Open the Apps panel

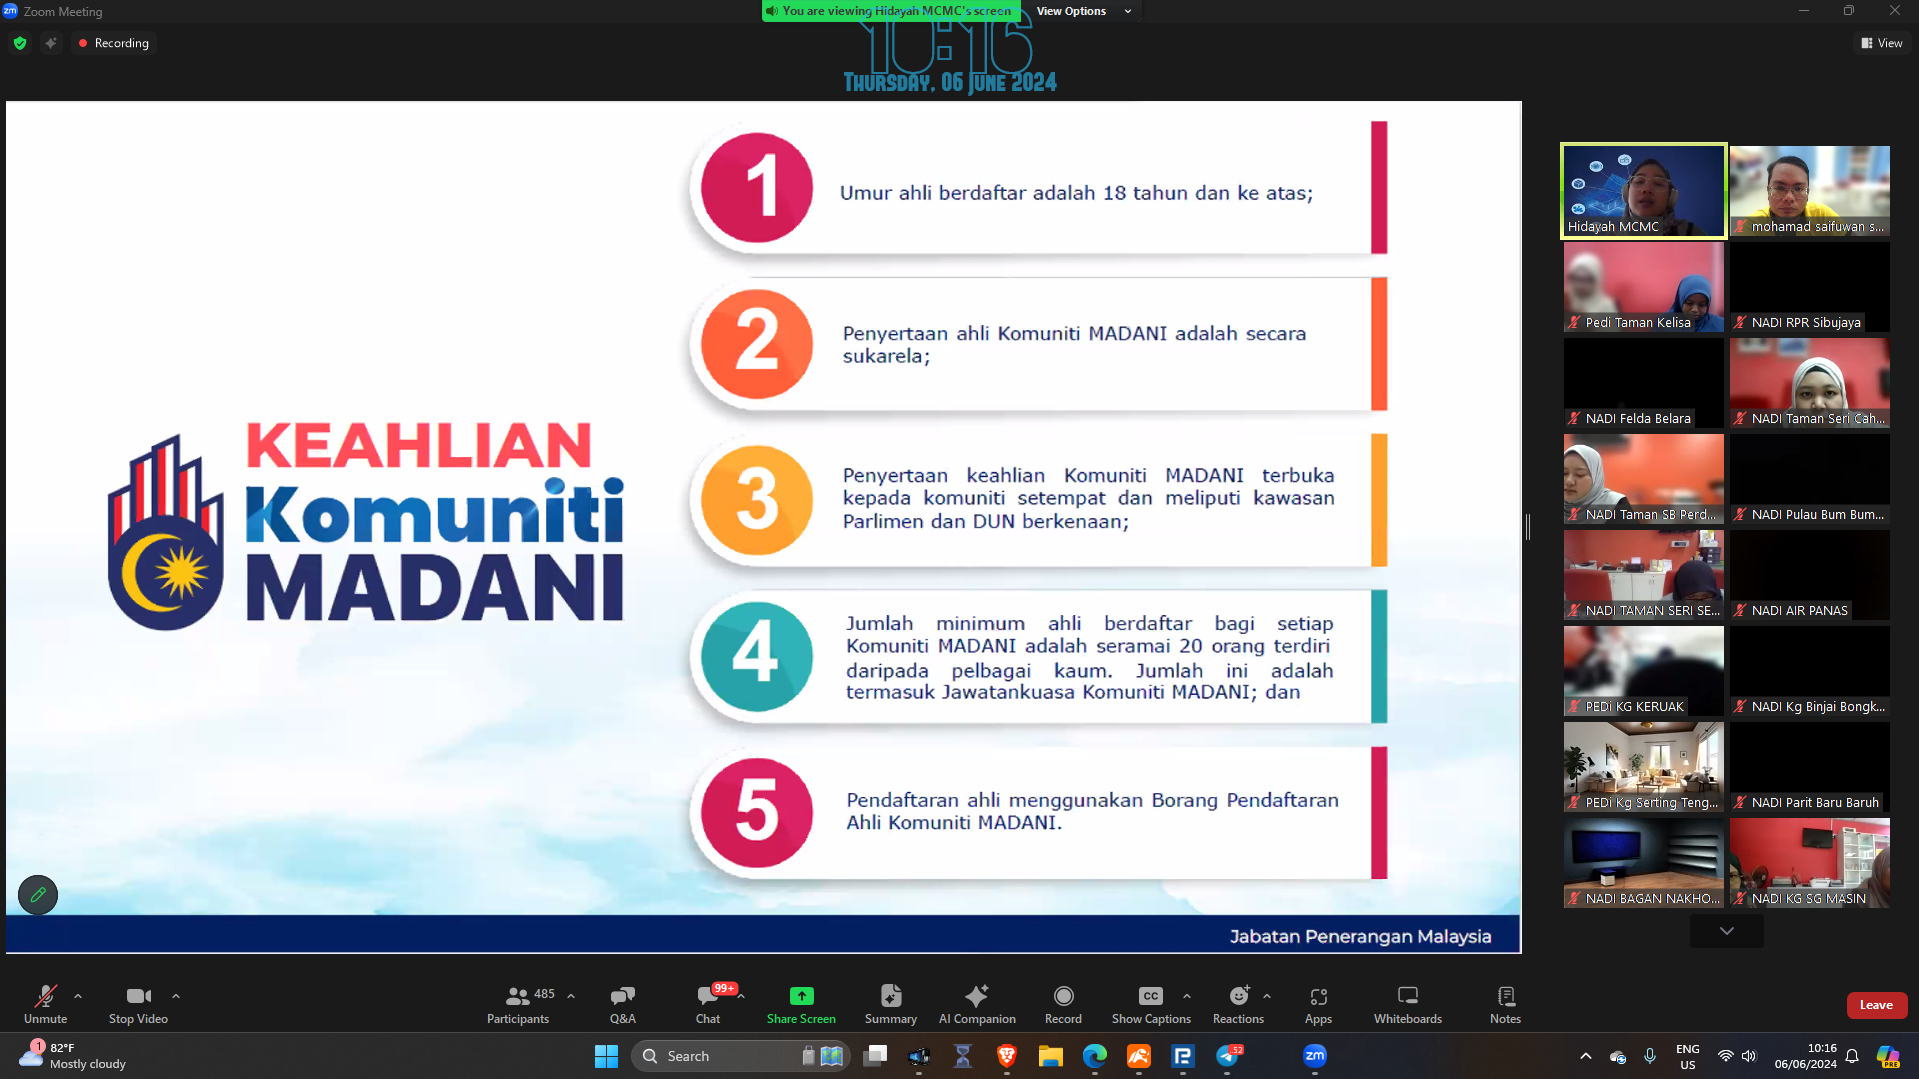click(1318, 1004)
